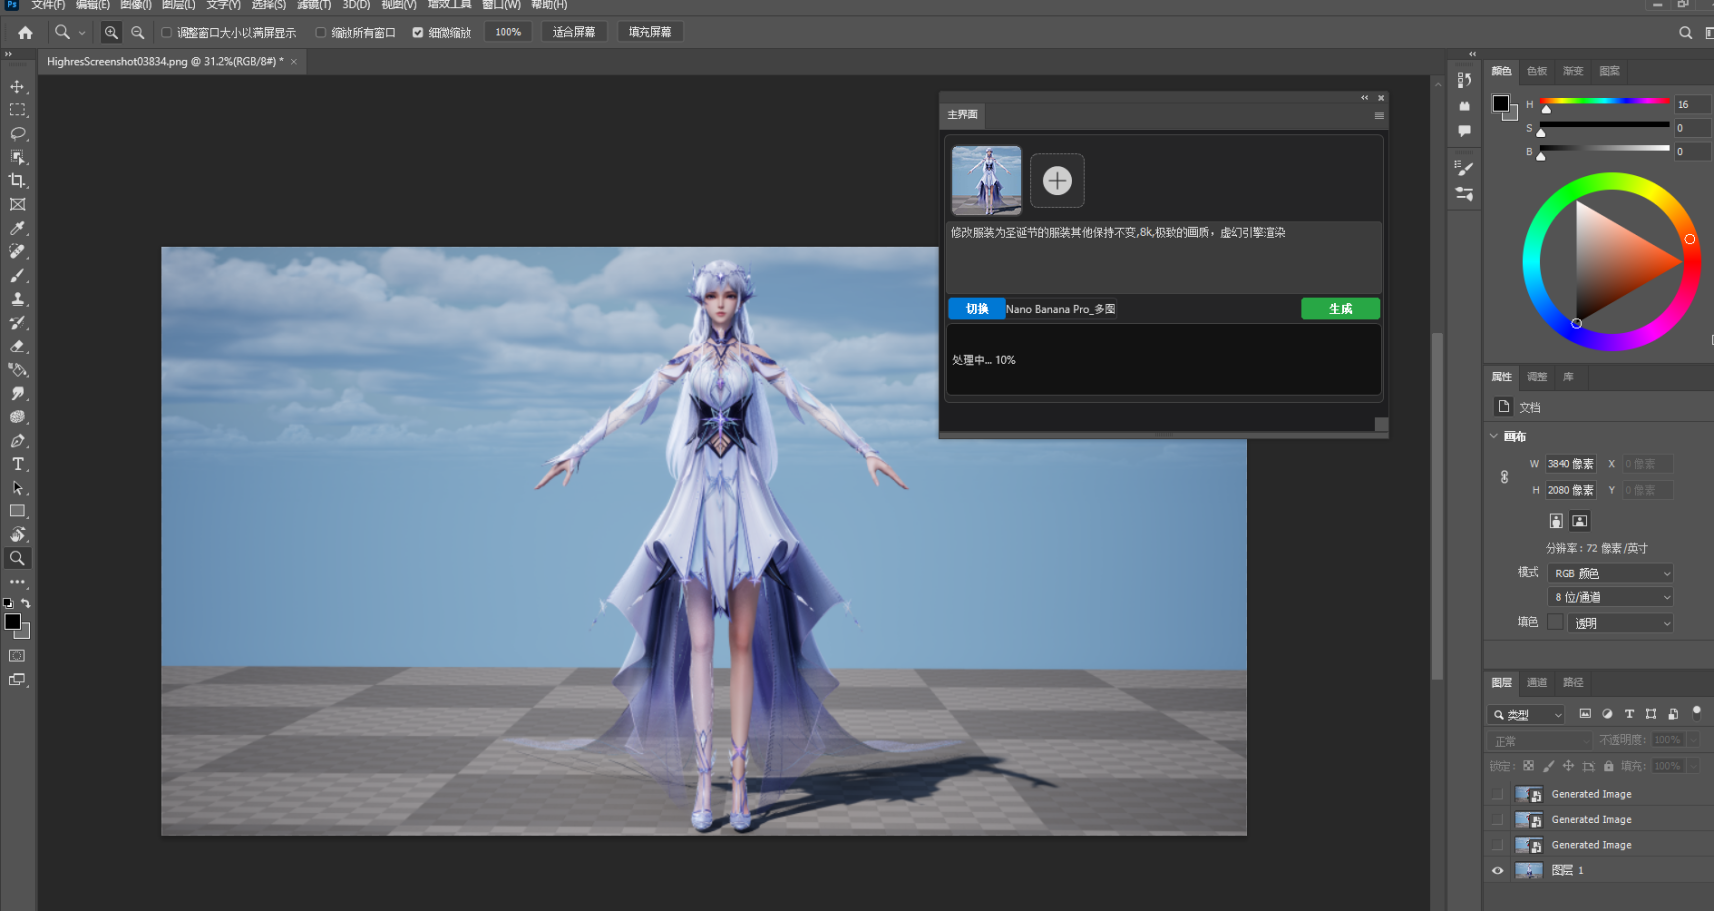Hide the 图层 1 layer
This screenshot has height=911, width=1714.
pos(1497,871)
